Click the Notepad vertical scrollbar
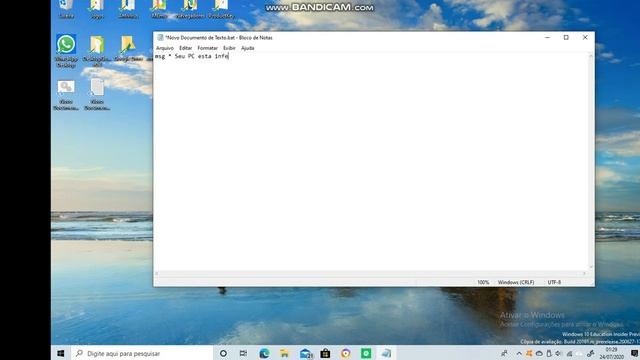Screen dimensions: 640x360 pos(591,162)
